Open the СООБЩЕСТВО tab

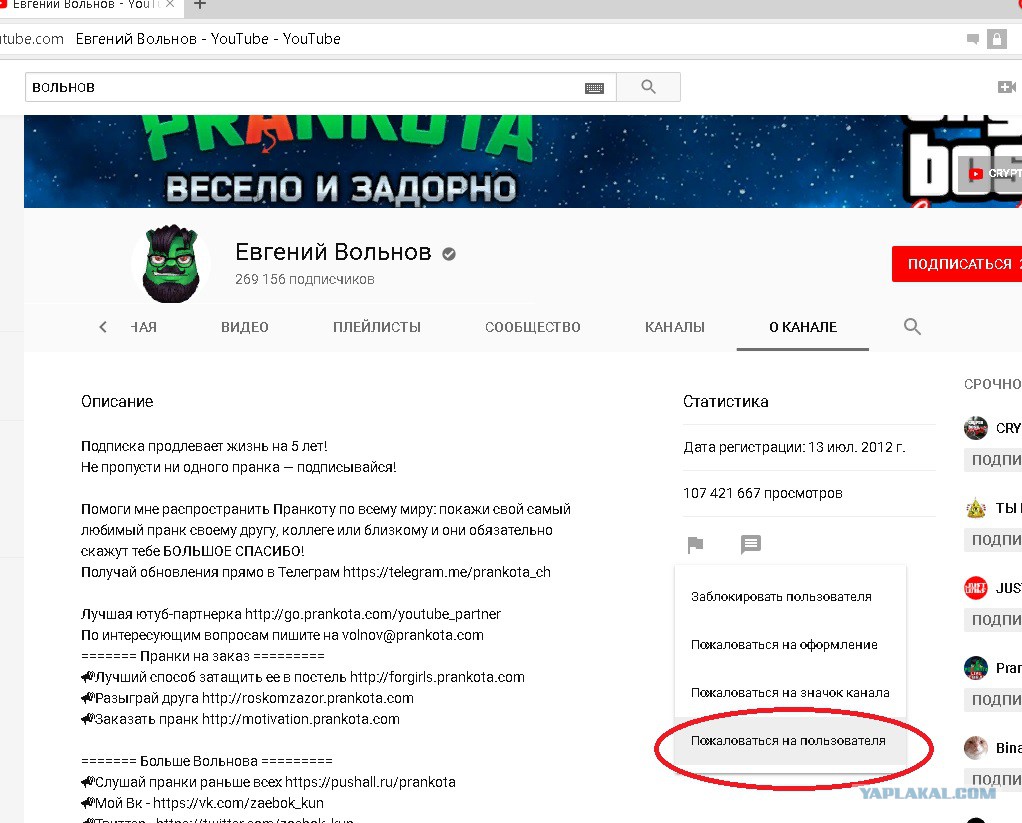pos(533,327)
